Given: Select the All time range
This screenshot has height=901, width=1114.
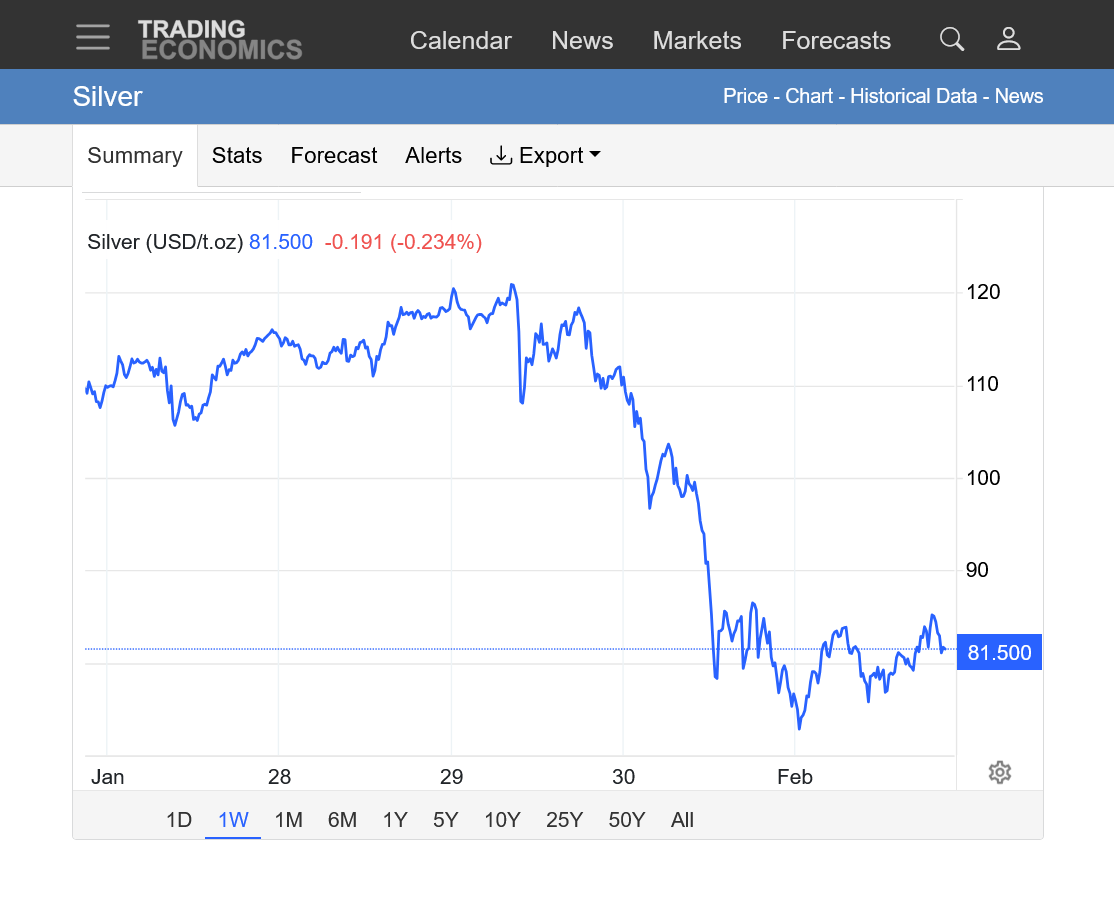Looking at the screenshot, I should (x=682, y=820).
